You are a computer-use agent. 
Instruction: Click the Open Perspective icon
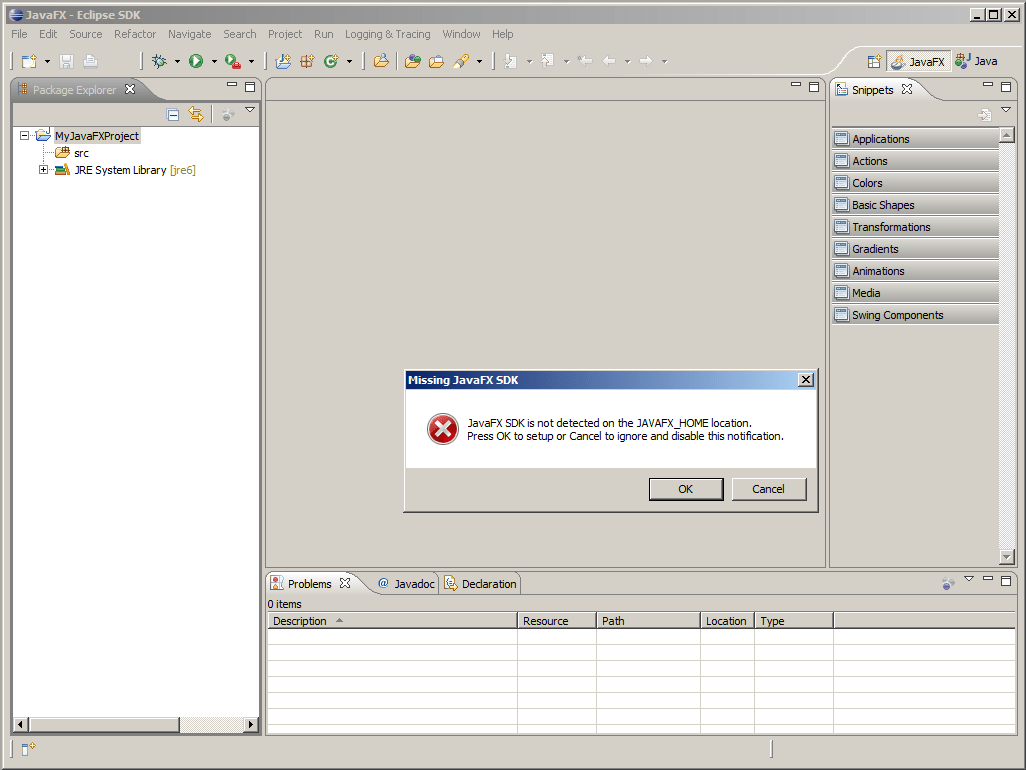pos(873,61)
